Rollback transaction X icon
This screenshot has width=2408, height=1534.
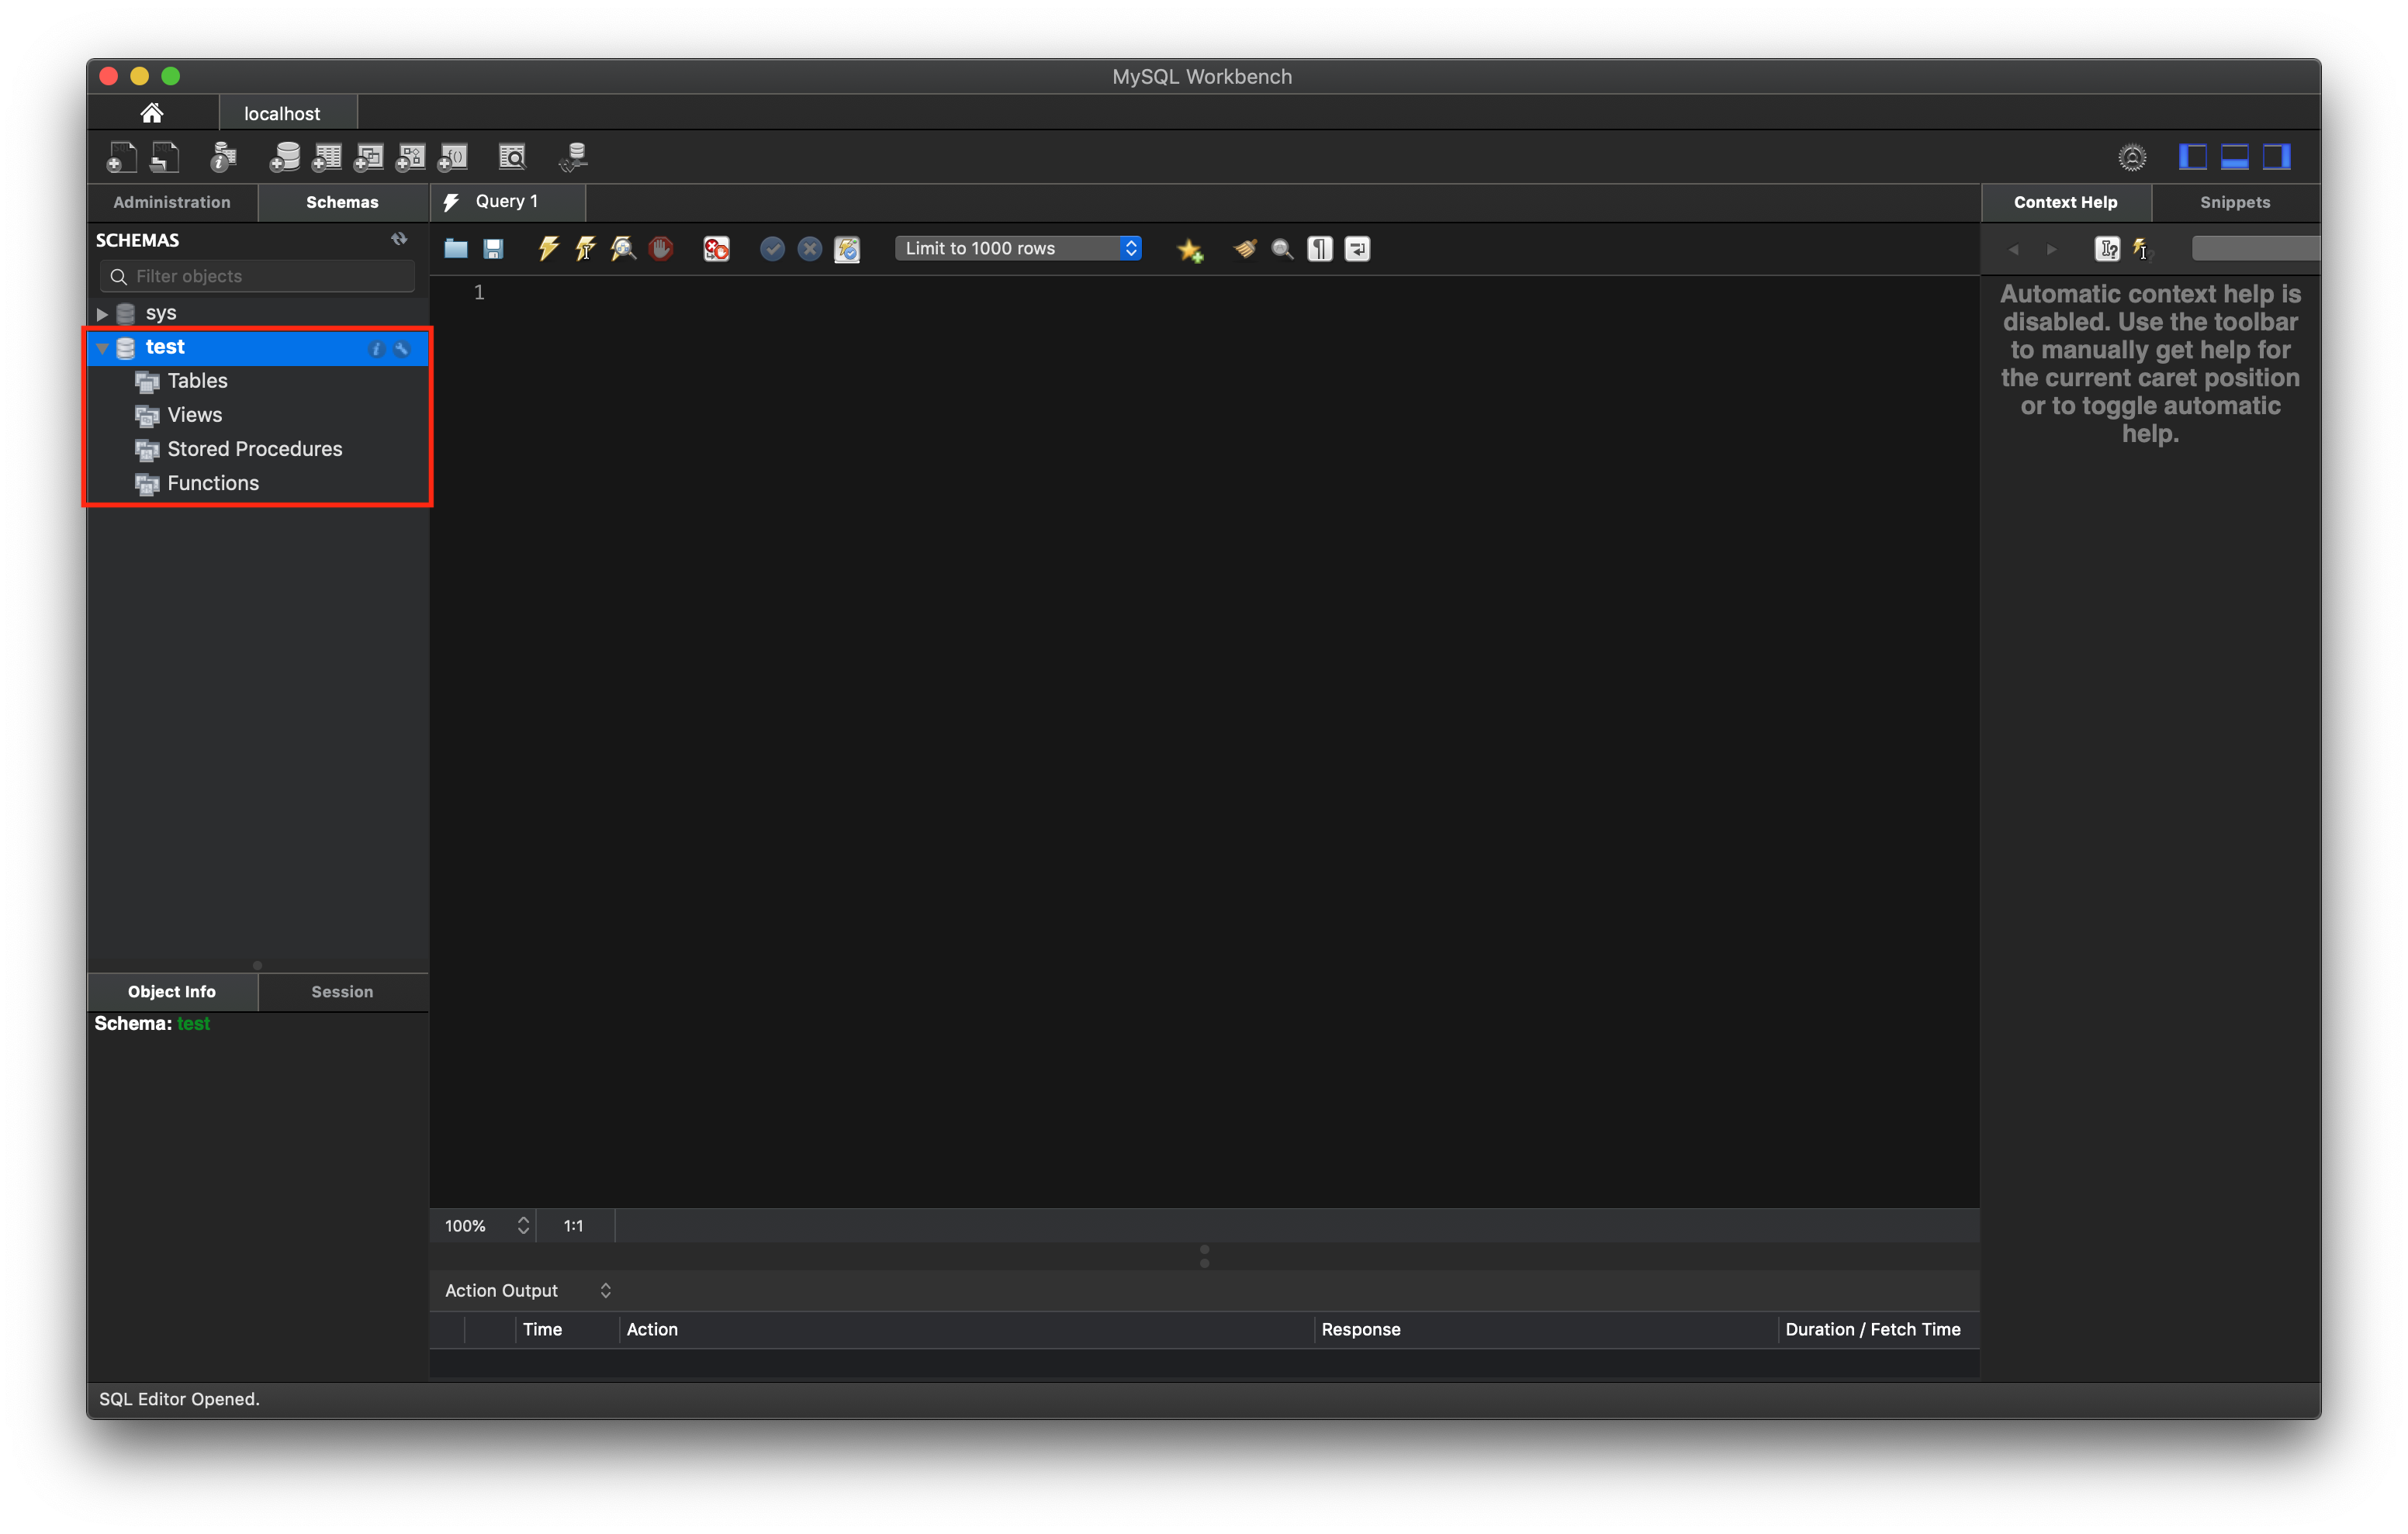pos(810,249)
